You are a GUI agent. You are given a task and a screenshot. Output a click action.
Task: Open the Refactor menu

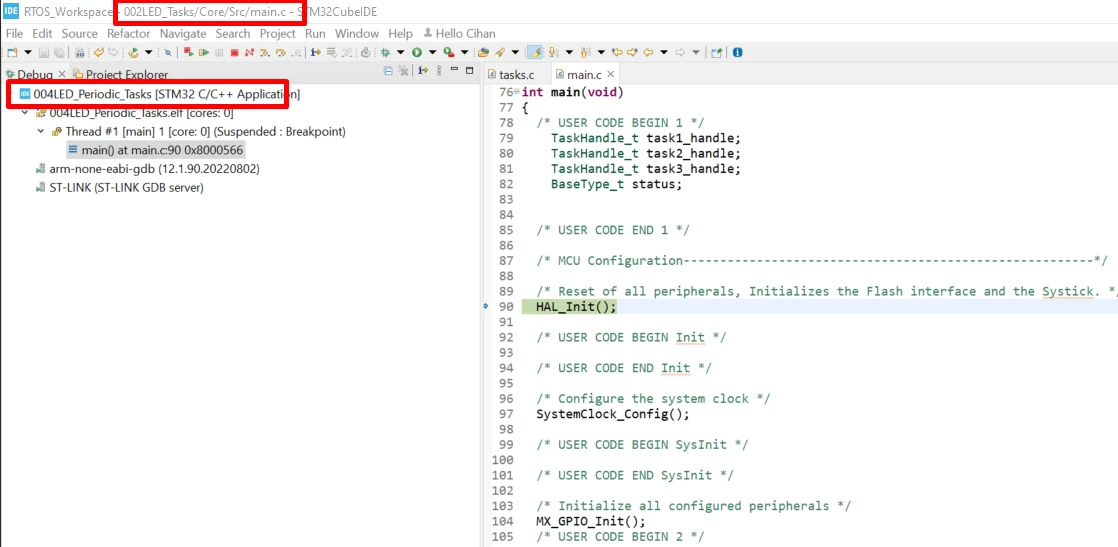[x=128, y=34]
